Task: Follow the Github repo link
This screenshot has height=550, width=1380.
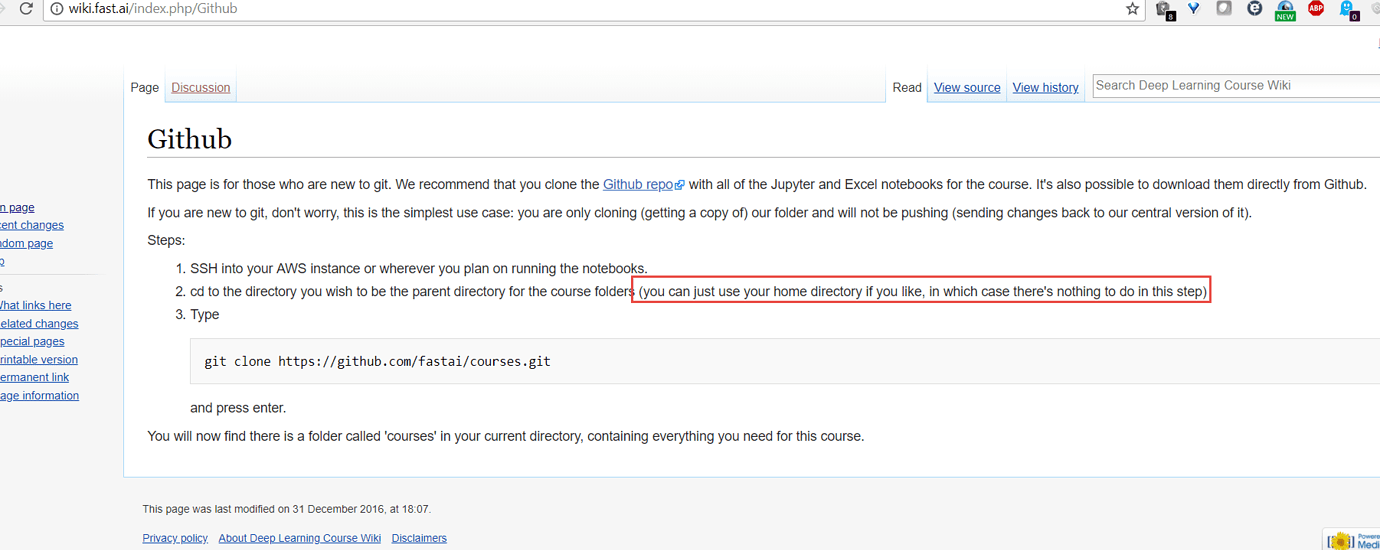Action: (638, 185)
